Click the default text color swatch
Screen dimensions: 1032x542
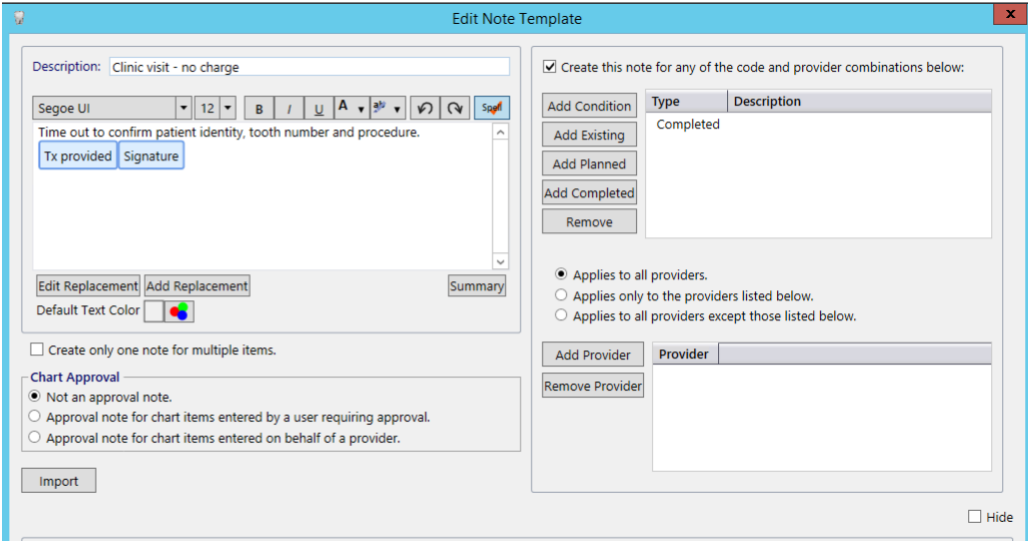[x=153, y=311]
